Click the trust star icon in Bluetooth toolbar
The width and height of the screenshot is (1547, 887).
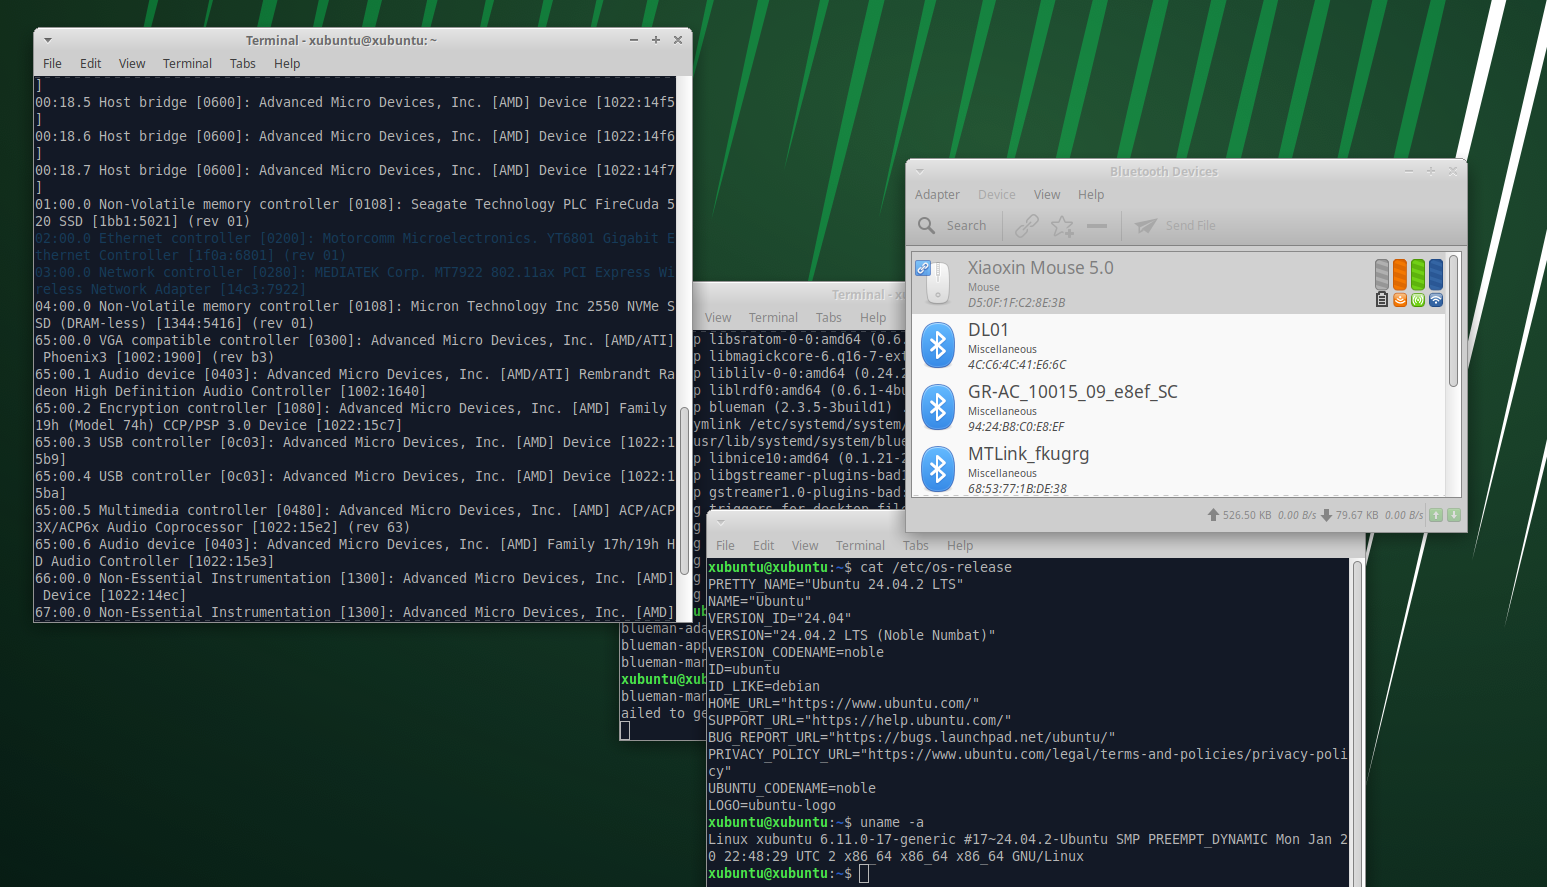click(x=1062, y=226)
